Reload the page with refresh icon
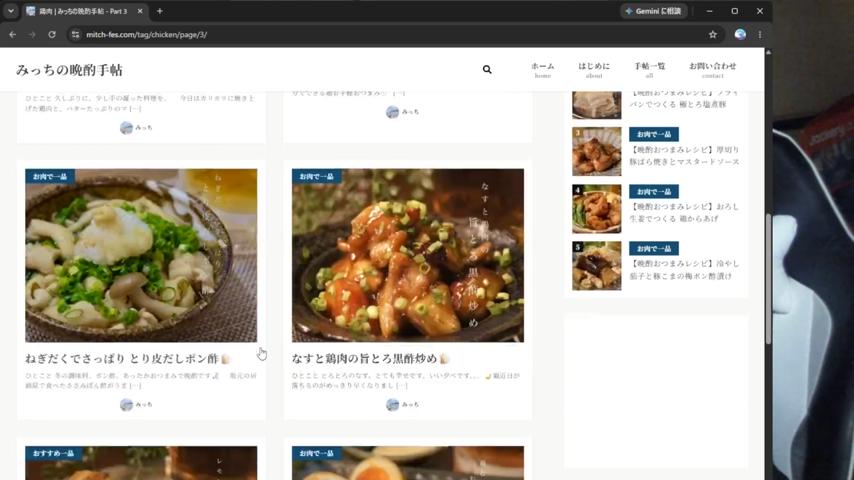The width and height of the screenshot is (854, 480). [52, 34]
